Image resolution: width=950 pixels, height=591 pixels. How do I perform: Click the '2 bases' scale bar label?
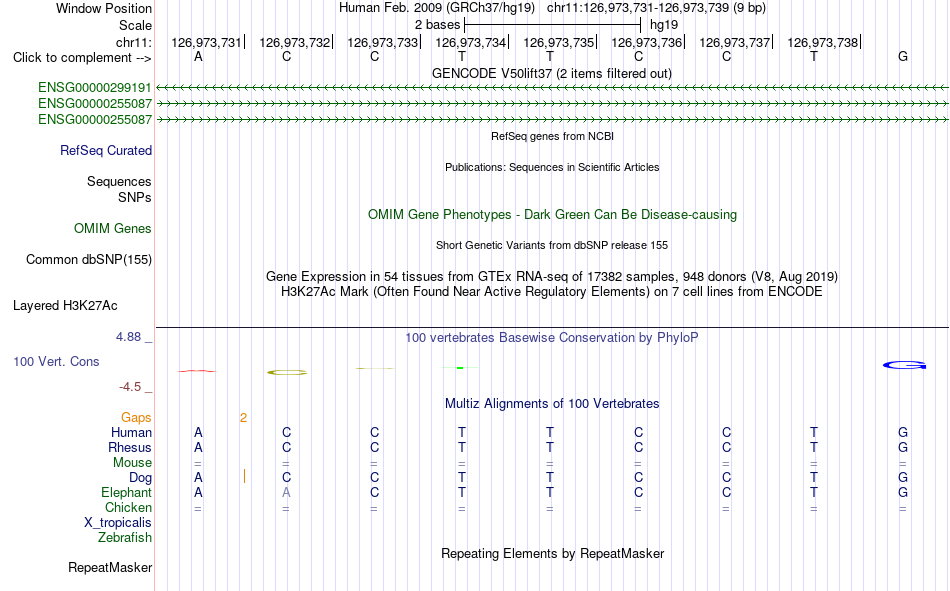437,25
